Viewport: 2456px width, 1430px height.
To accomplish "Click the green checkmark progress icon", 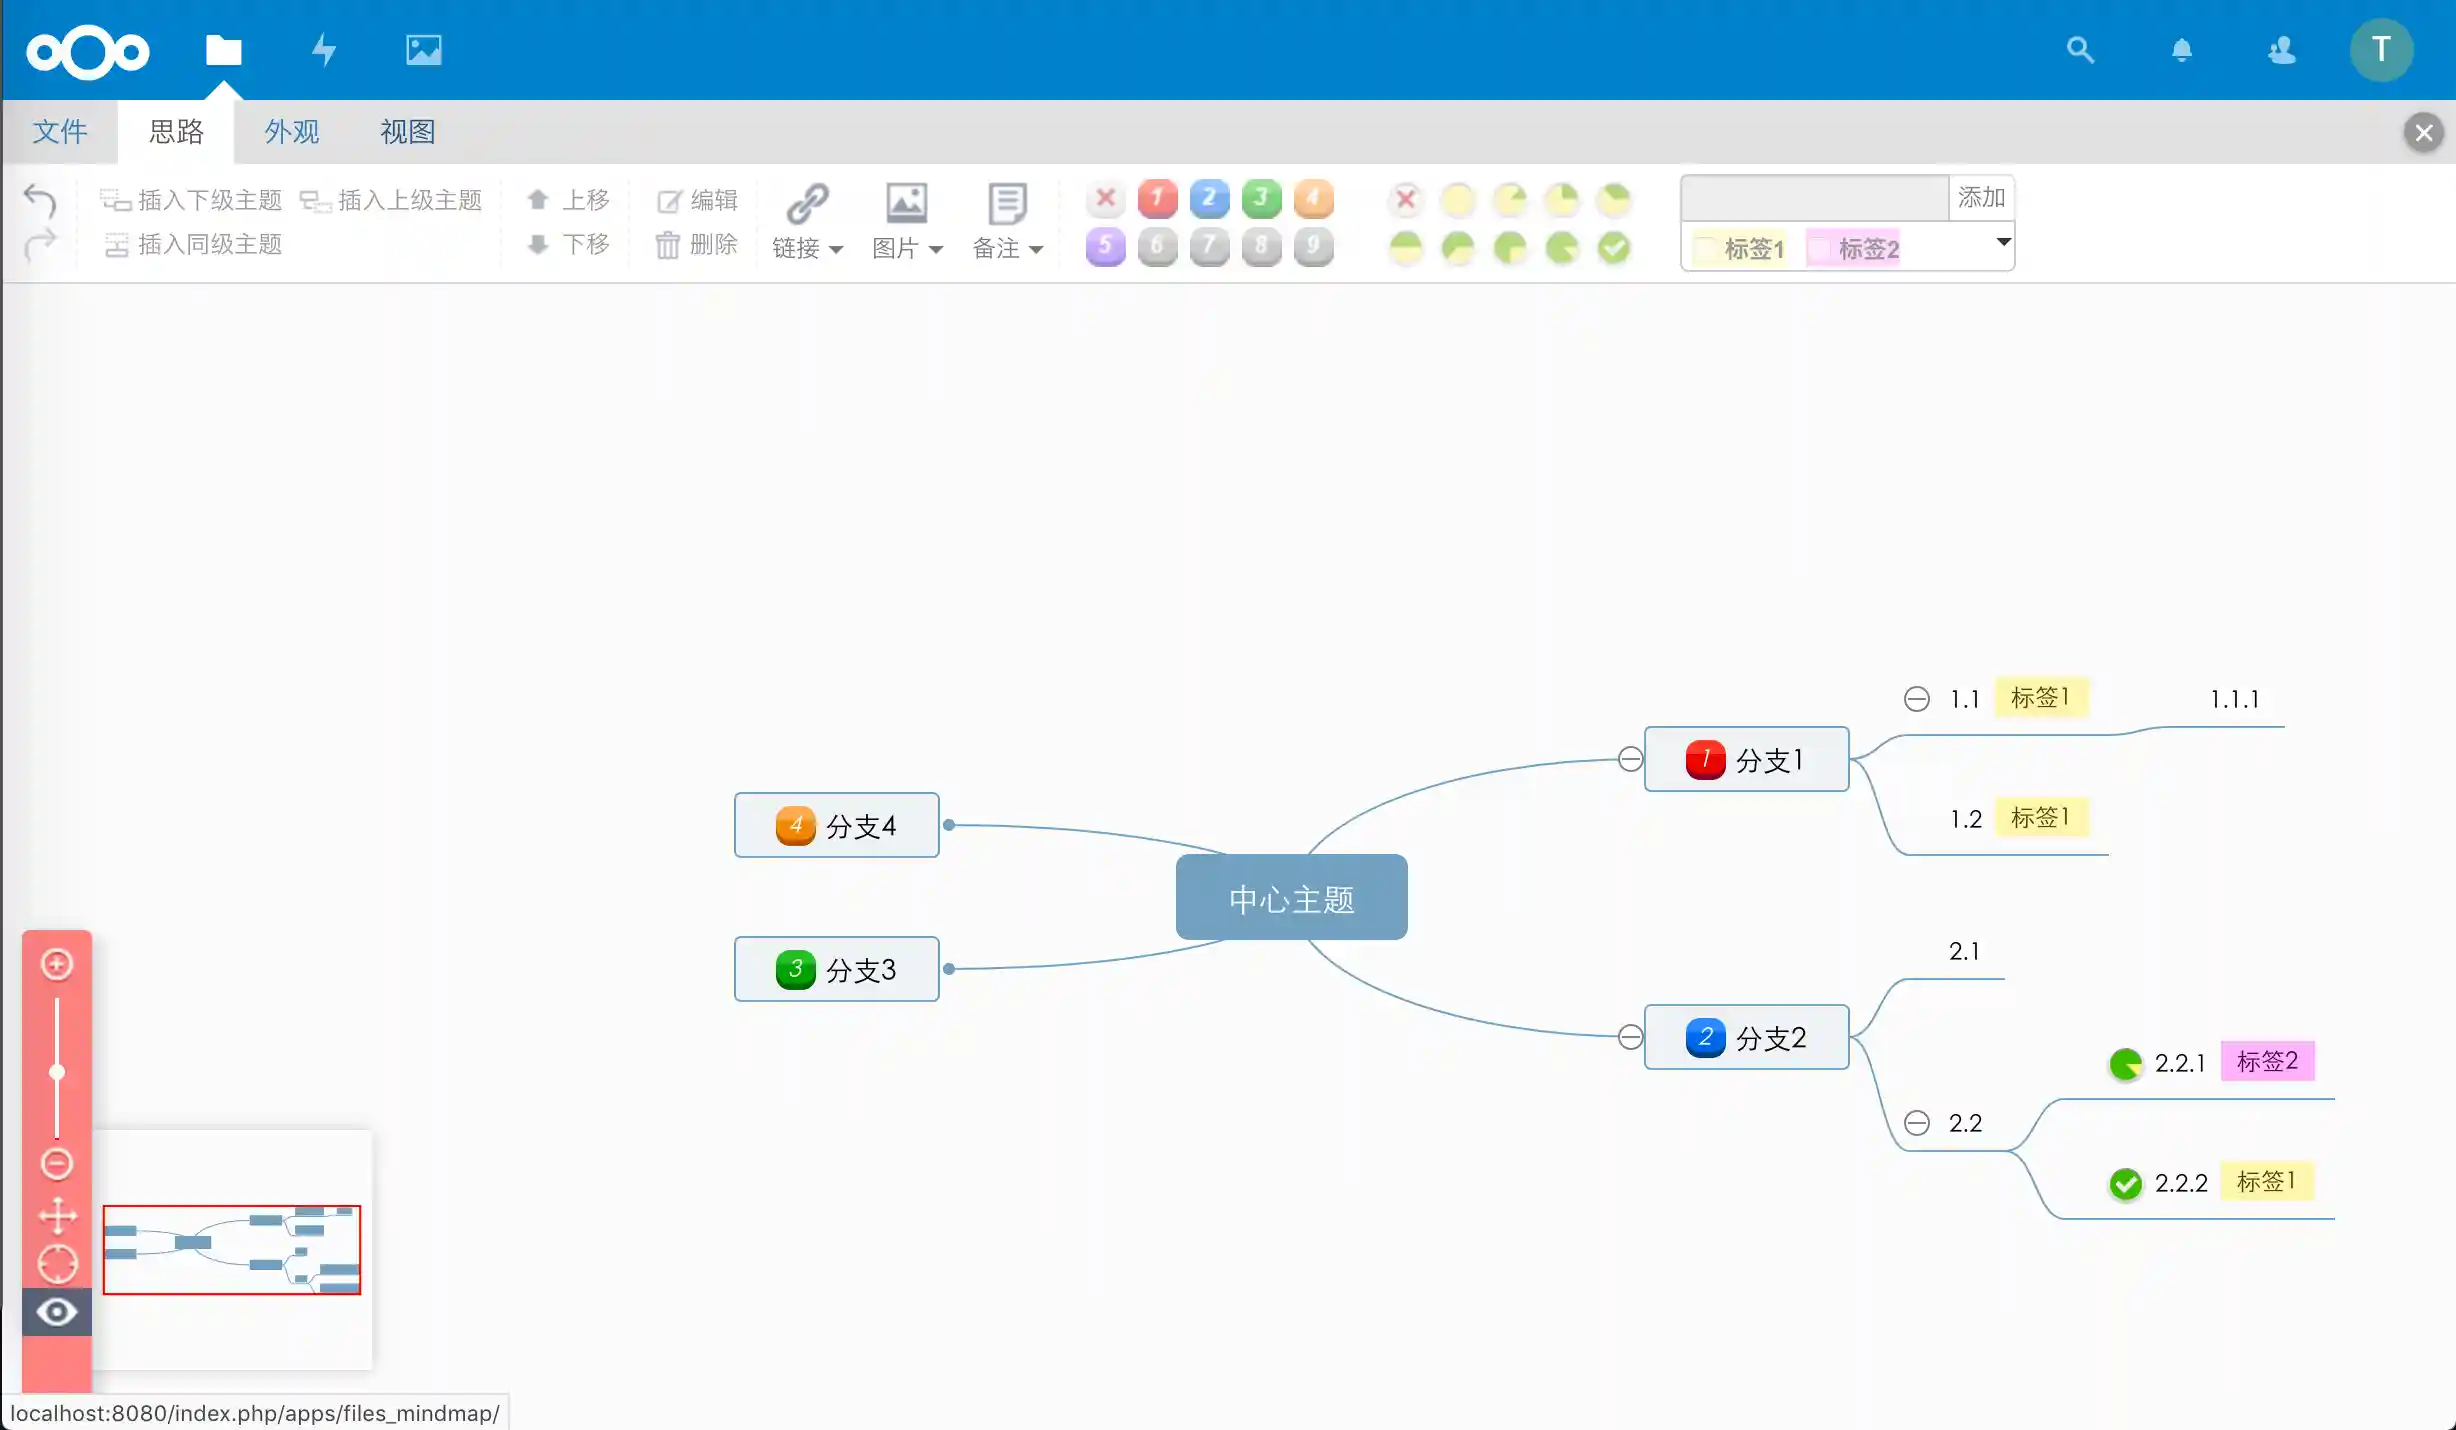I will point(1613,249).
